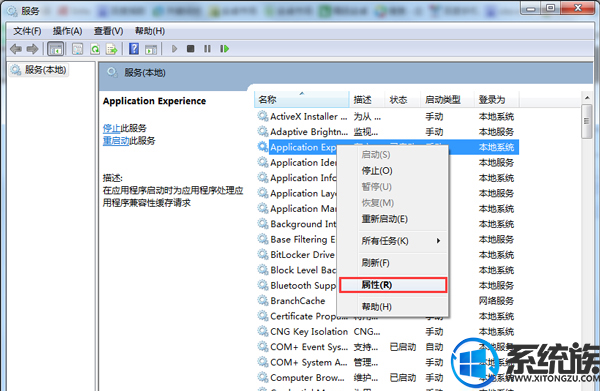Open the 操作(A) menu
The image size is (600, 391).
(x=67, y=31)
